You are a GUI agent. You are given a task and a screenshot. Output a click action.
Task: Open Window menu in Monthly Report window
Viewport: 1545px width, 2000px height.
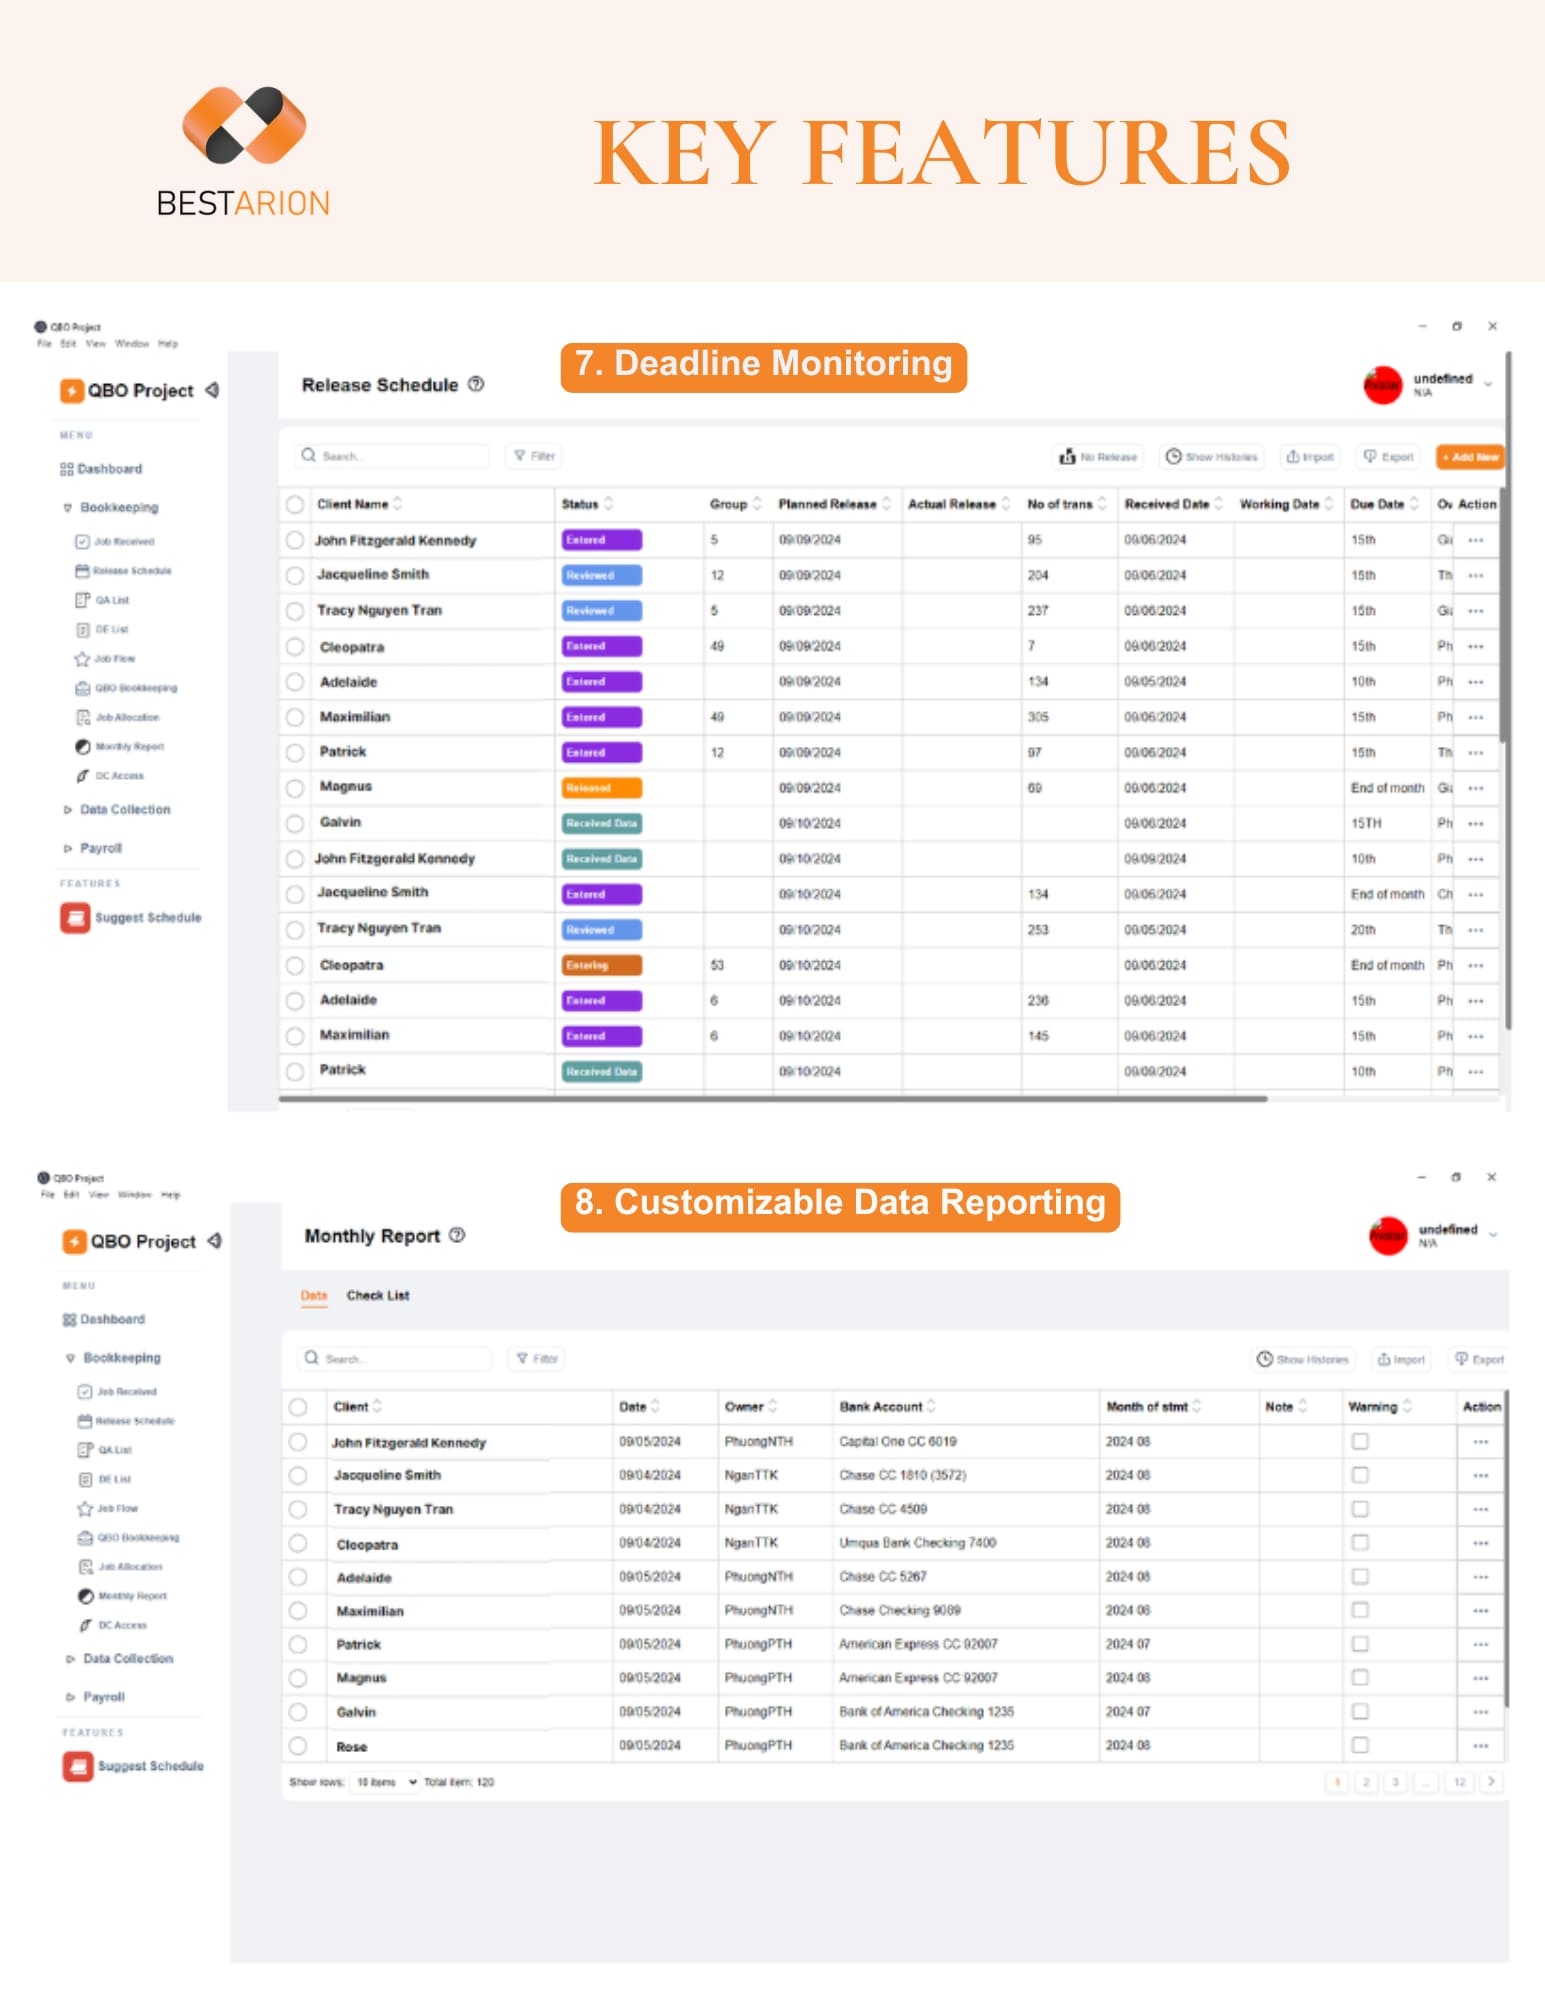(134, 1195)
